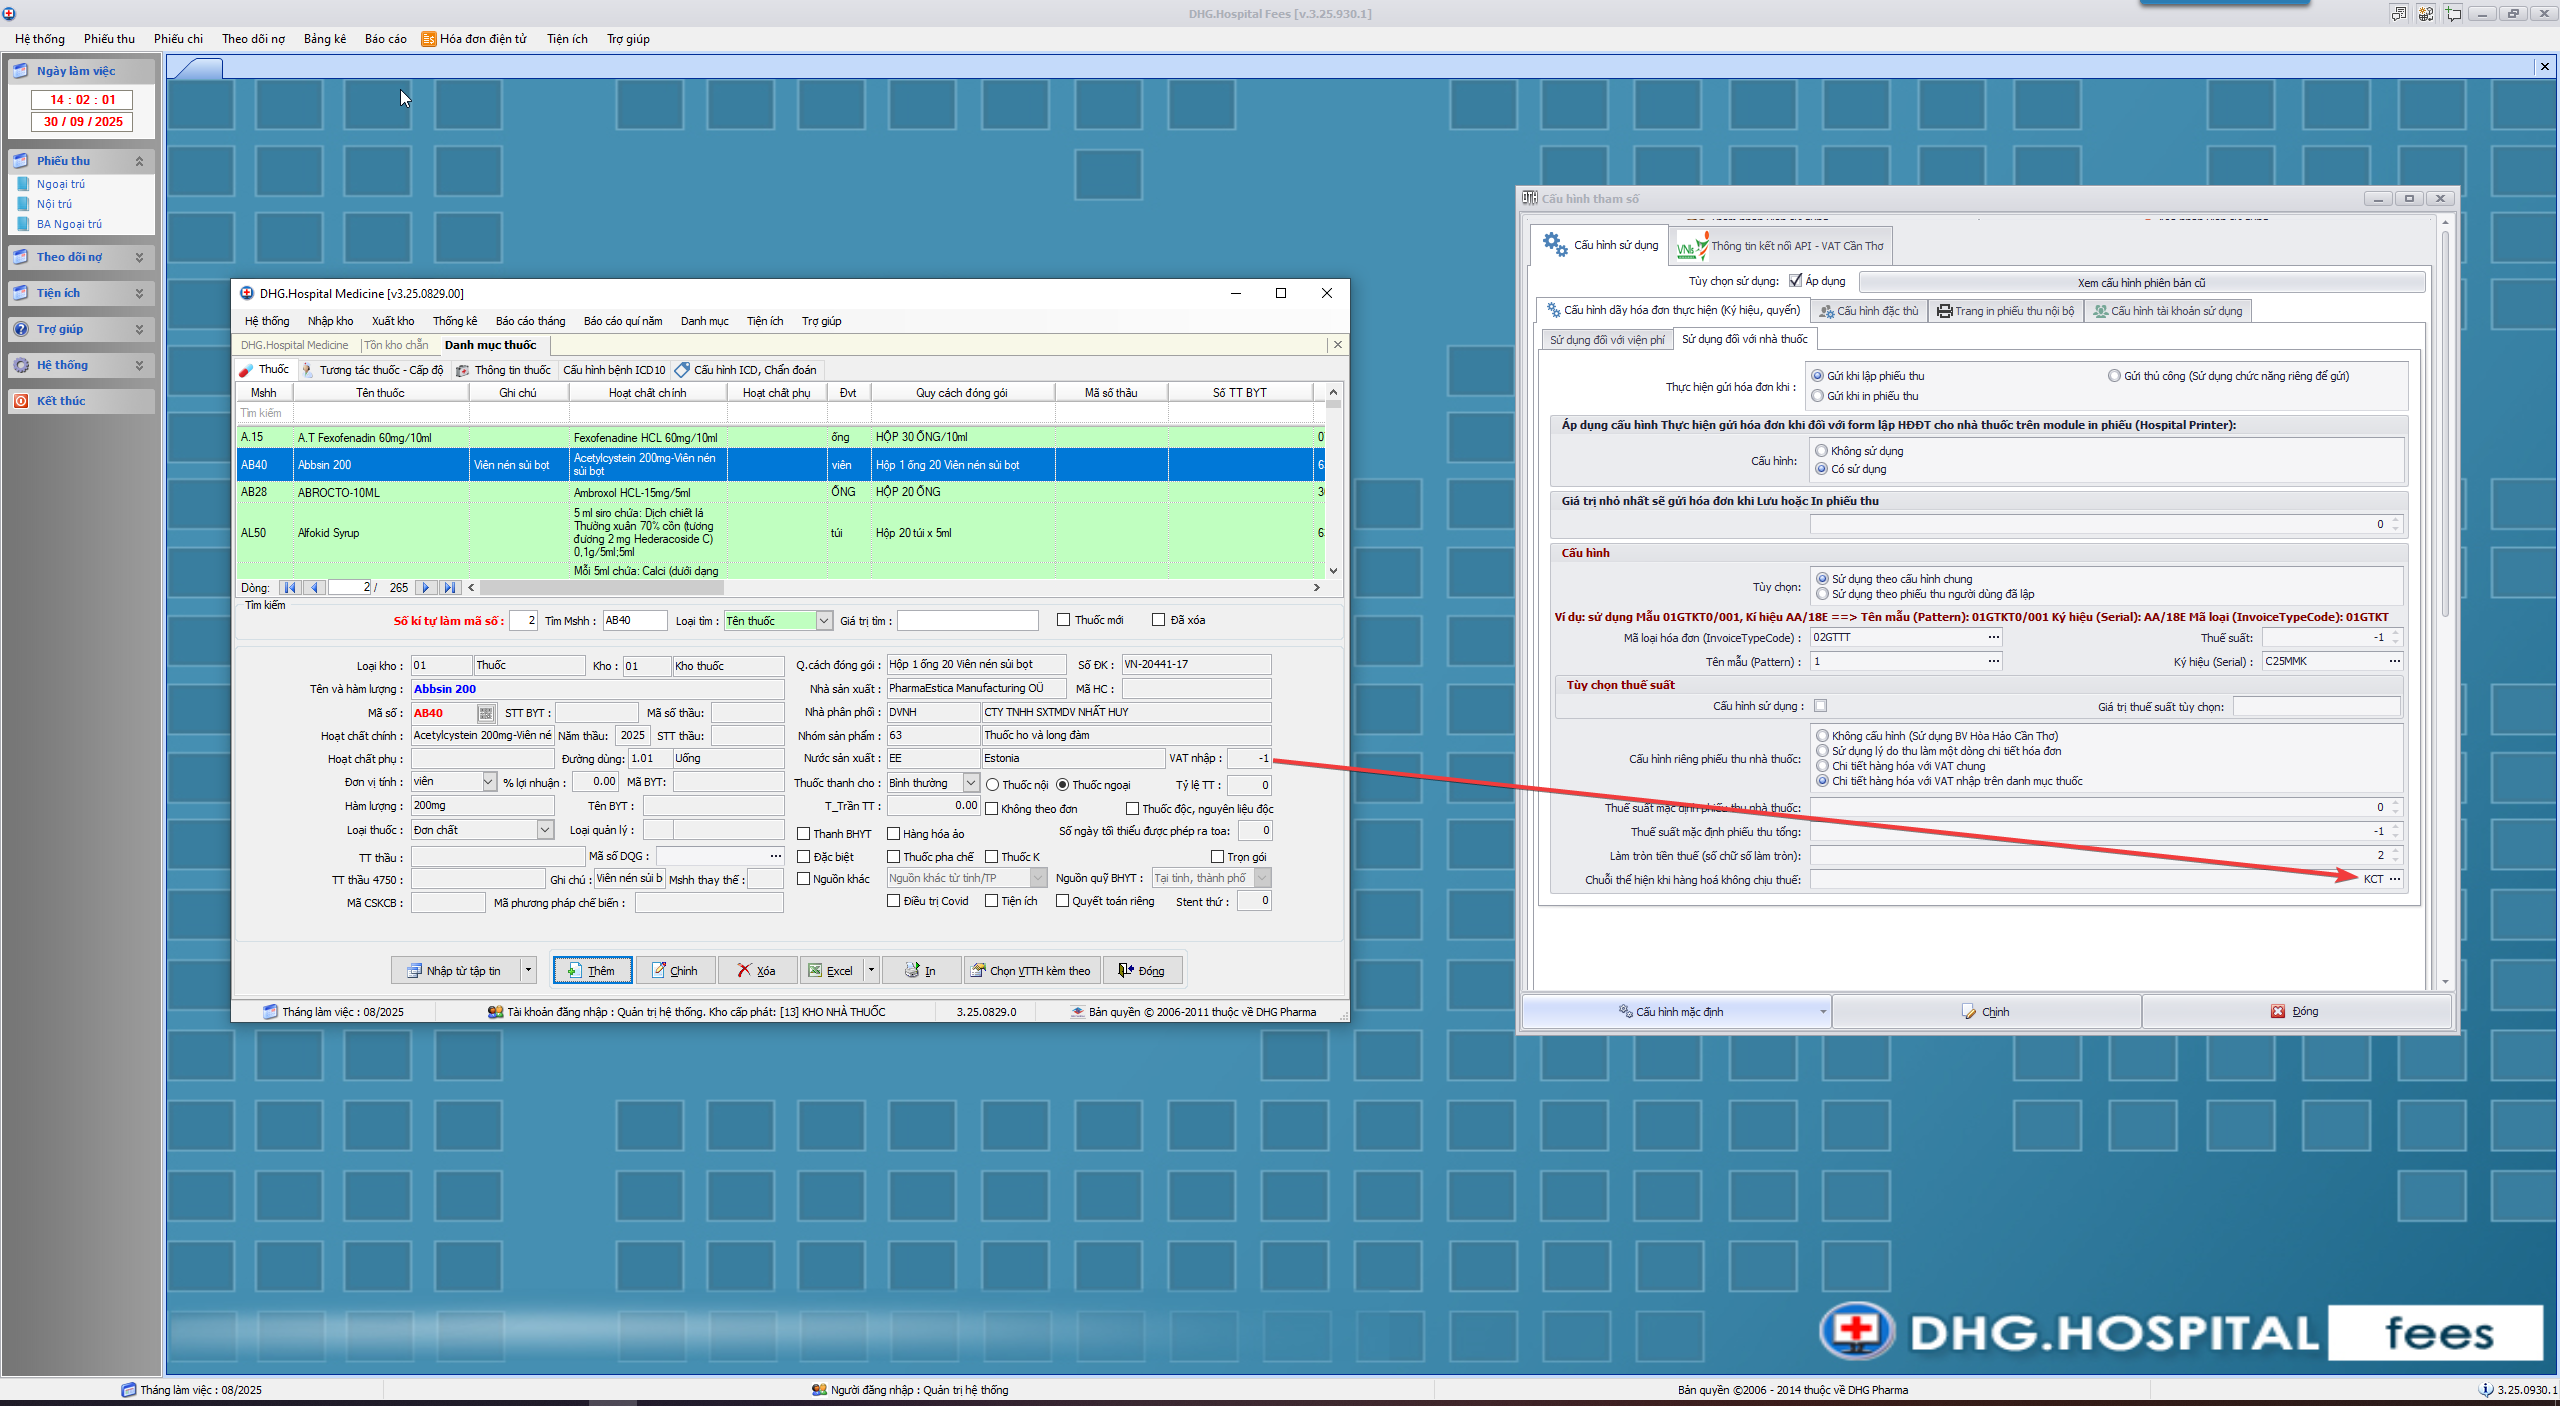The width and height of the screenshot is (2560, 1406).
Task: Open the Báo cáo tháng menu
Action: pyautogui.click(x=530, y=321)
